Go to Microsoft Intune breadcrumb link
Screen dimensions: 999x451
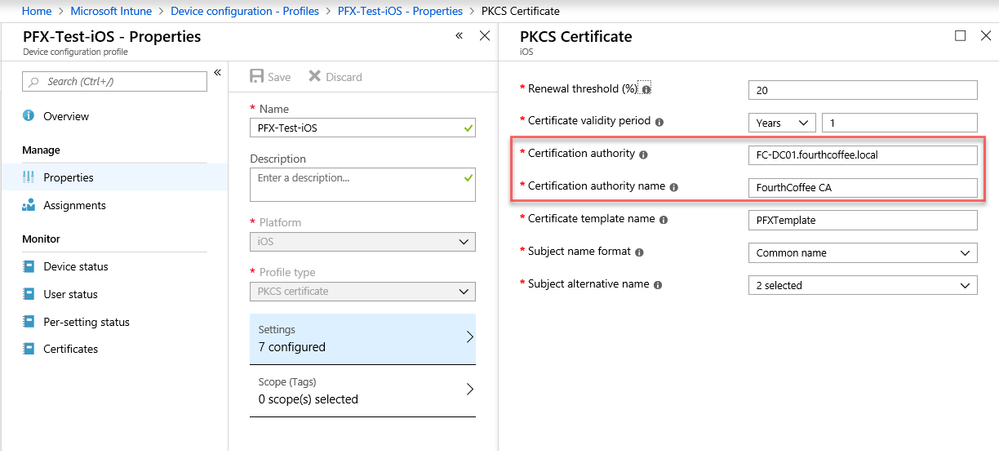[x=111, y=11]
